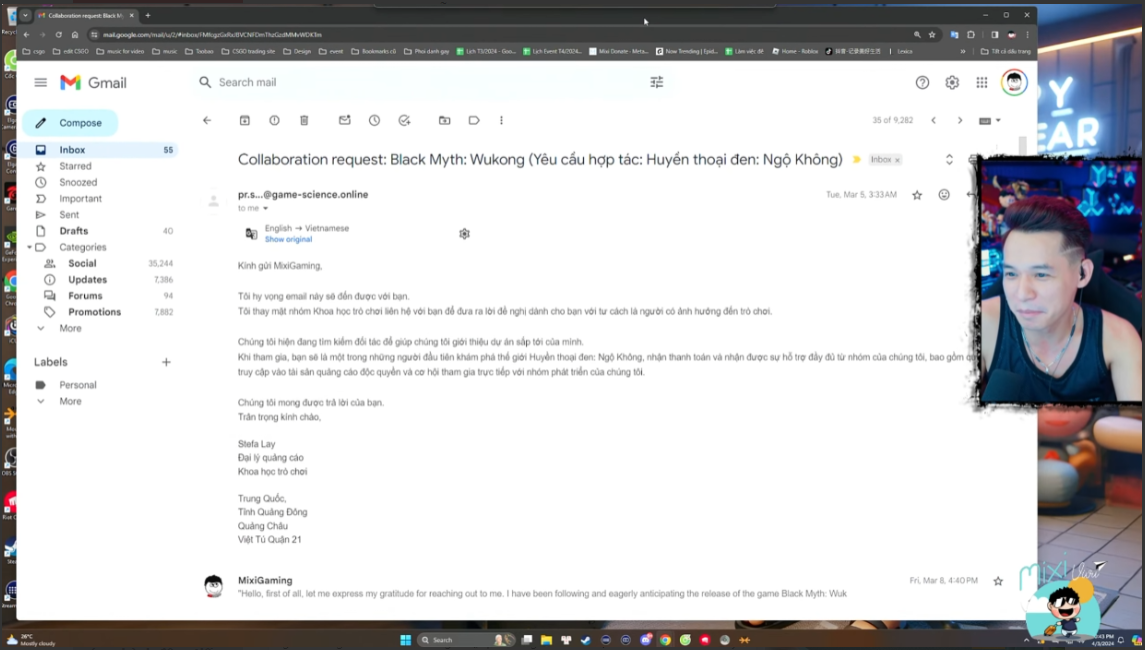This screenshot has width=1145, height=650.
Task: Go to the older conversation arrow
Action: click(x=960, y=121)
